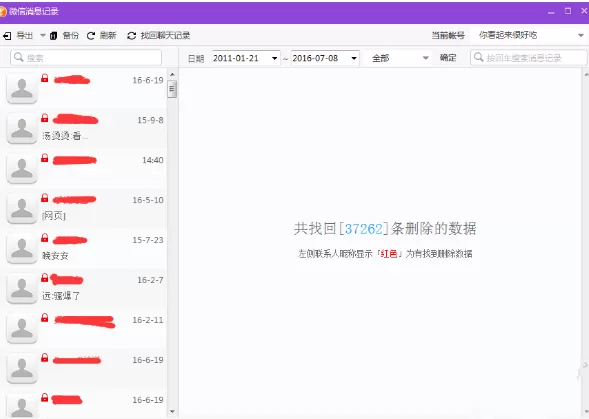Click the 导出 export icon
589x419 pixels.
click(x=7, y=36)
